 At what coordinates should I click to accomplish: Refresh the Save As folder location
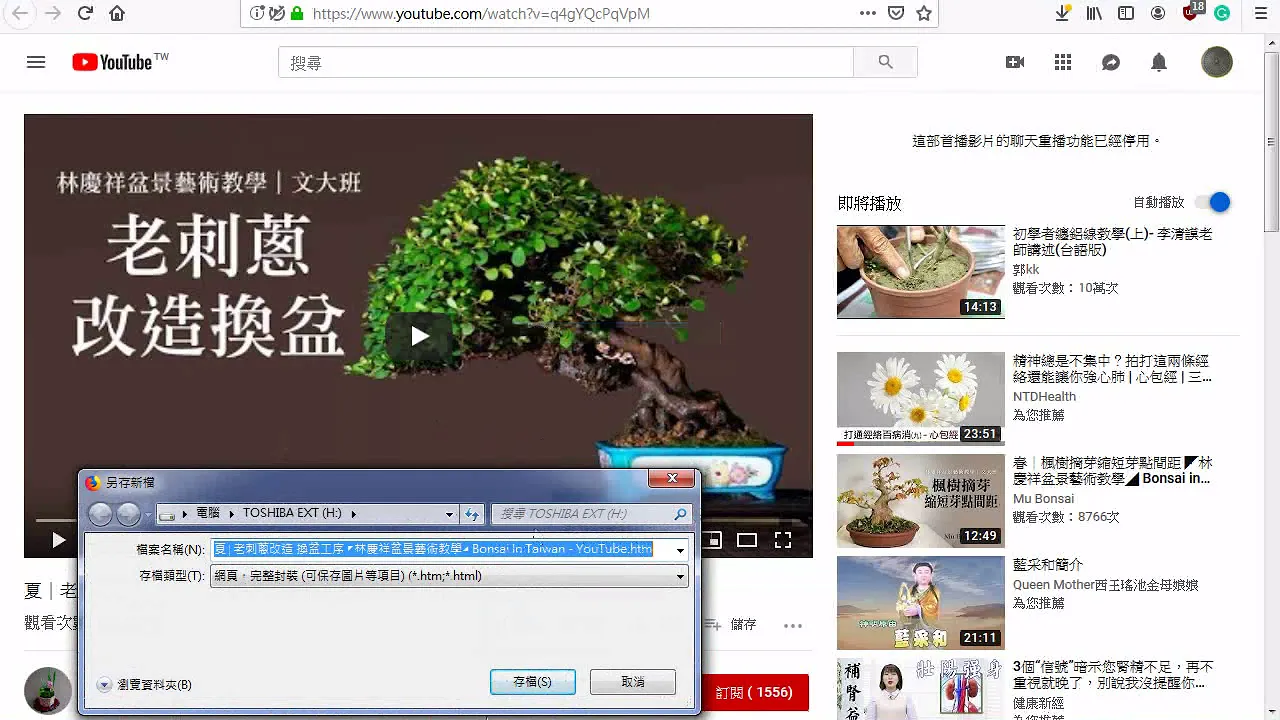tap(472, 514)
